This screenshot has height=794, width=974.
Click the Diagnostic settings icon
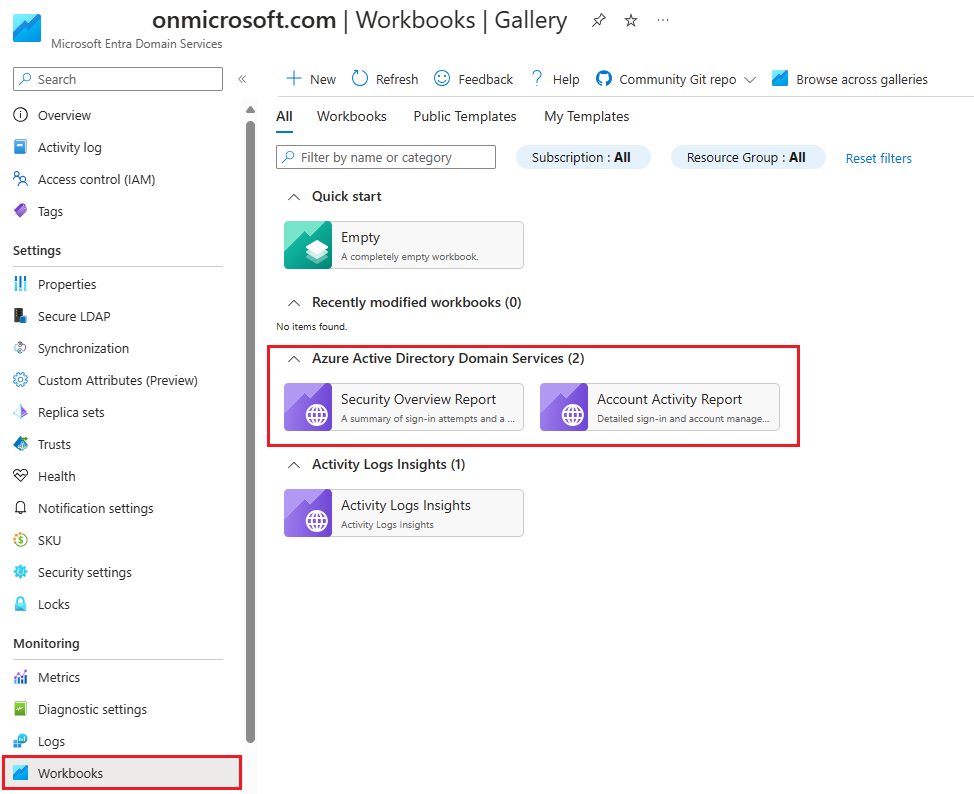coord(20,709)
